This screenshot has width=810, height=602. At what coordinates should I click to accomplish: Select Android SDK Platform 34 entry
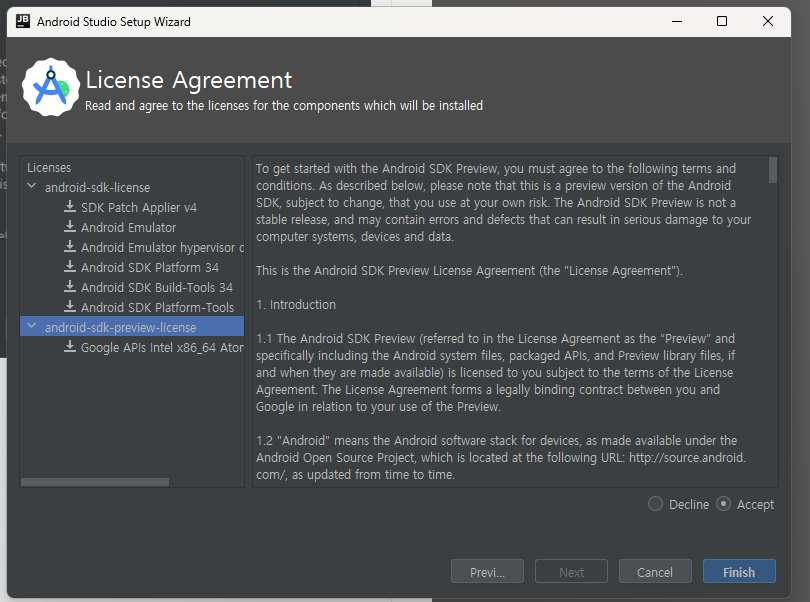(x=150, y=268)
